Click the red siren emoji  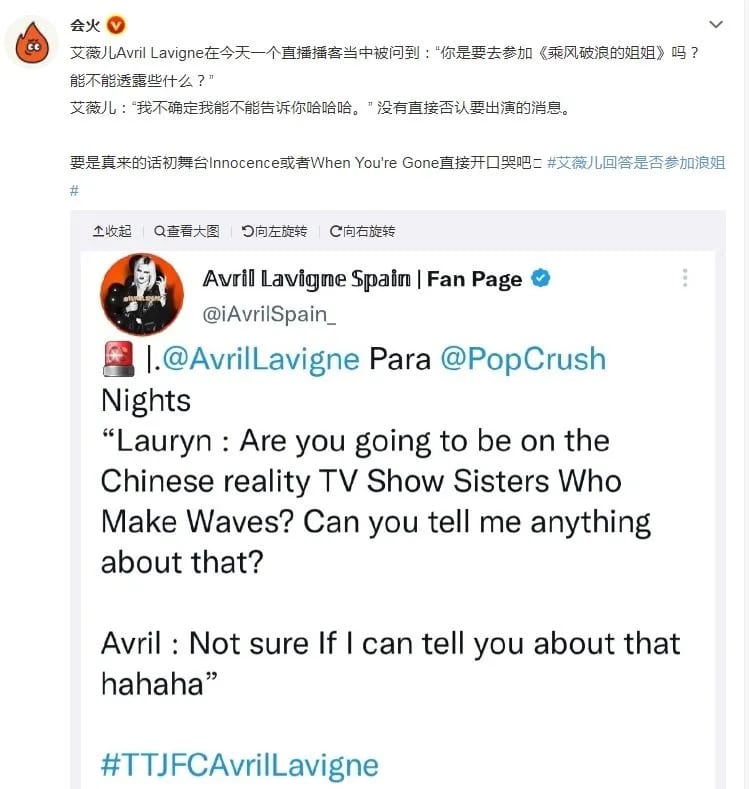click(x=119, y=359)
